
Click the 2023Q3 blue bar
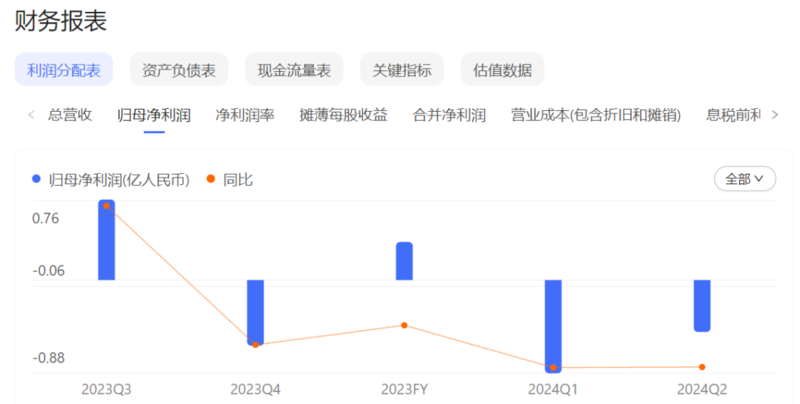tap(107, 240)
